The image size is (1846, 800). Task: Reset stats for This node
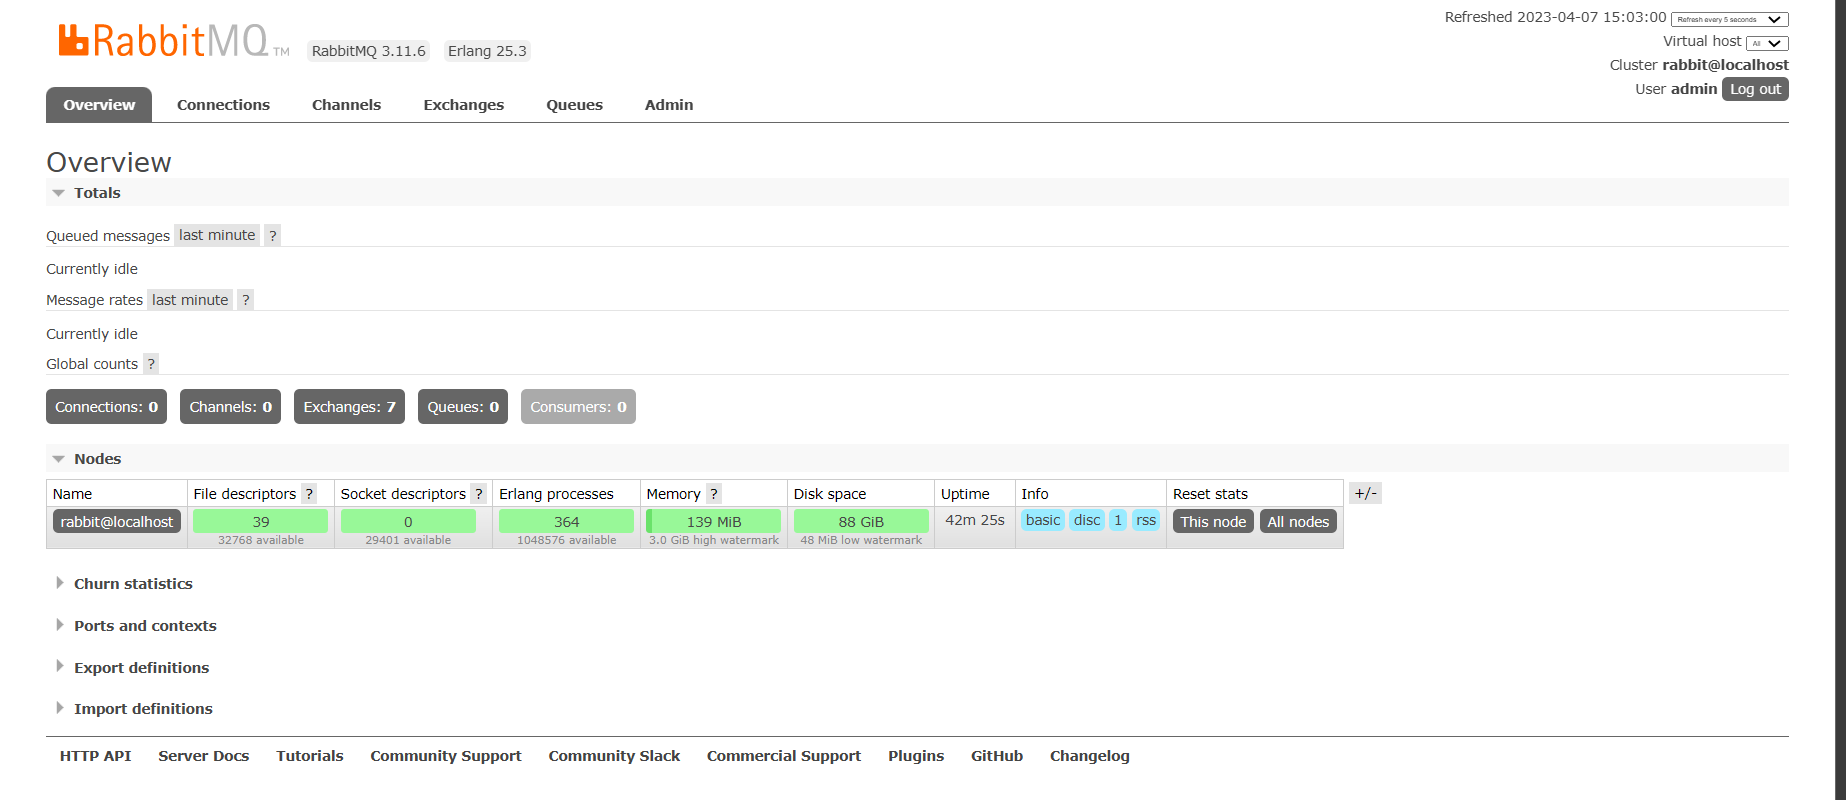click(x=1213, y=522)
